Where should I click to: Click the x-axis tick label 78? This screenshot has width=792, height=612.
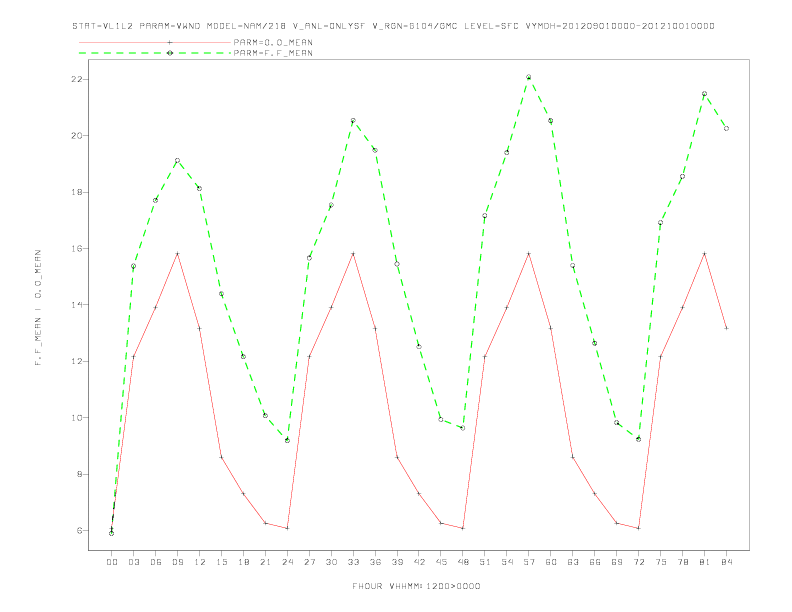(x=682, y=562)
